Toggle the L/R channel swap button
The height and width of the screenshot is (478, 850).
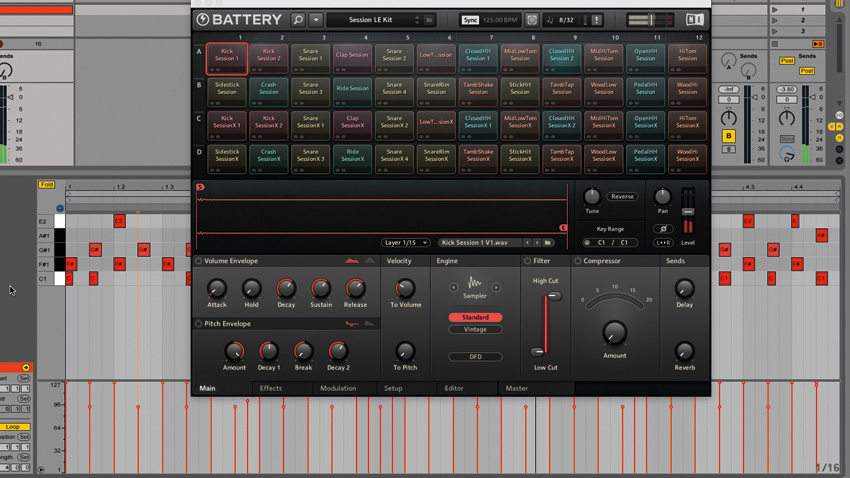[663, 242]
